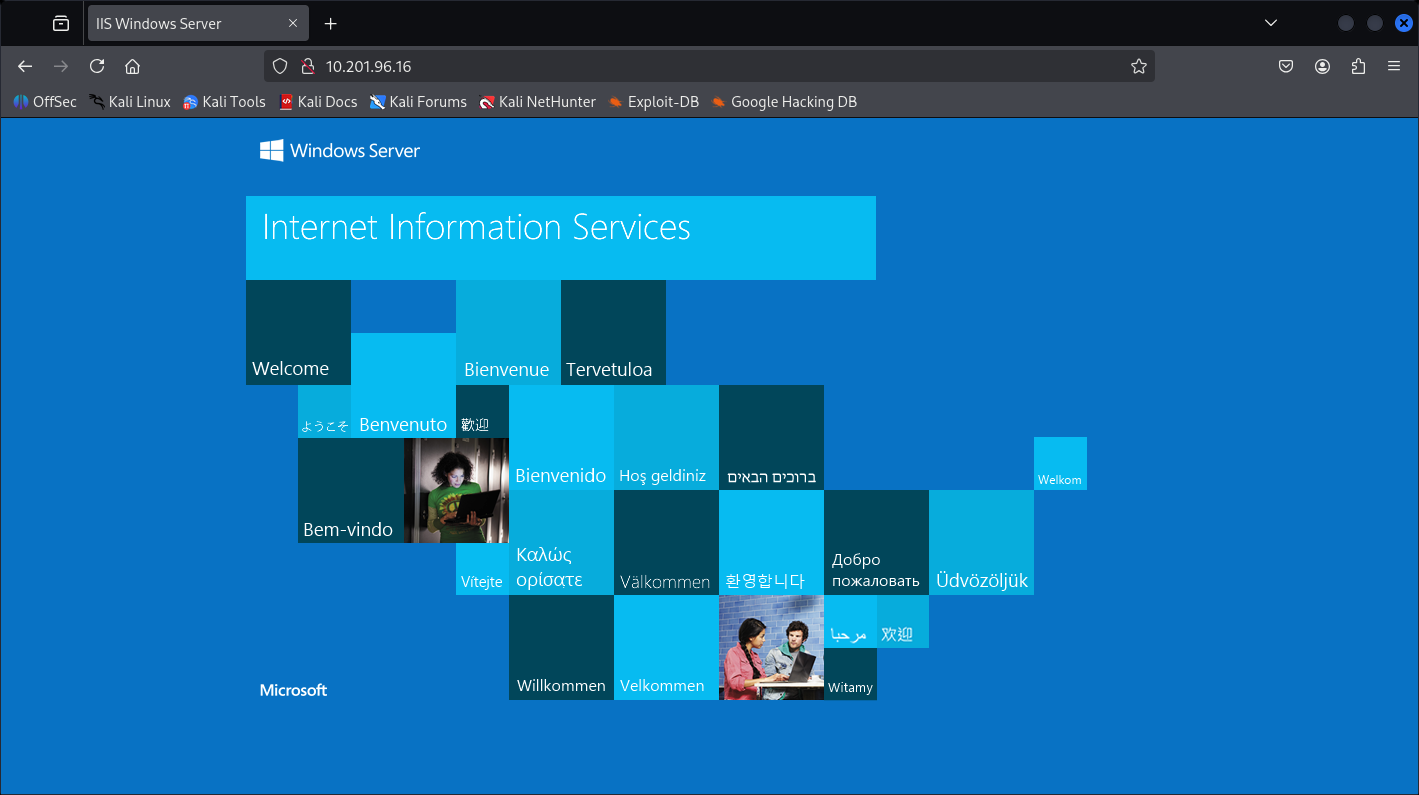Click the woman with laptop photo
Image resolution: width=1419 pixels, height=795 pixels.
click(456, 490)
